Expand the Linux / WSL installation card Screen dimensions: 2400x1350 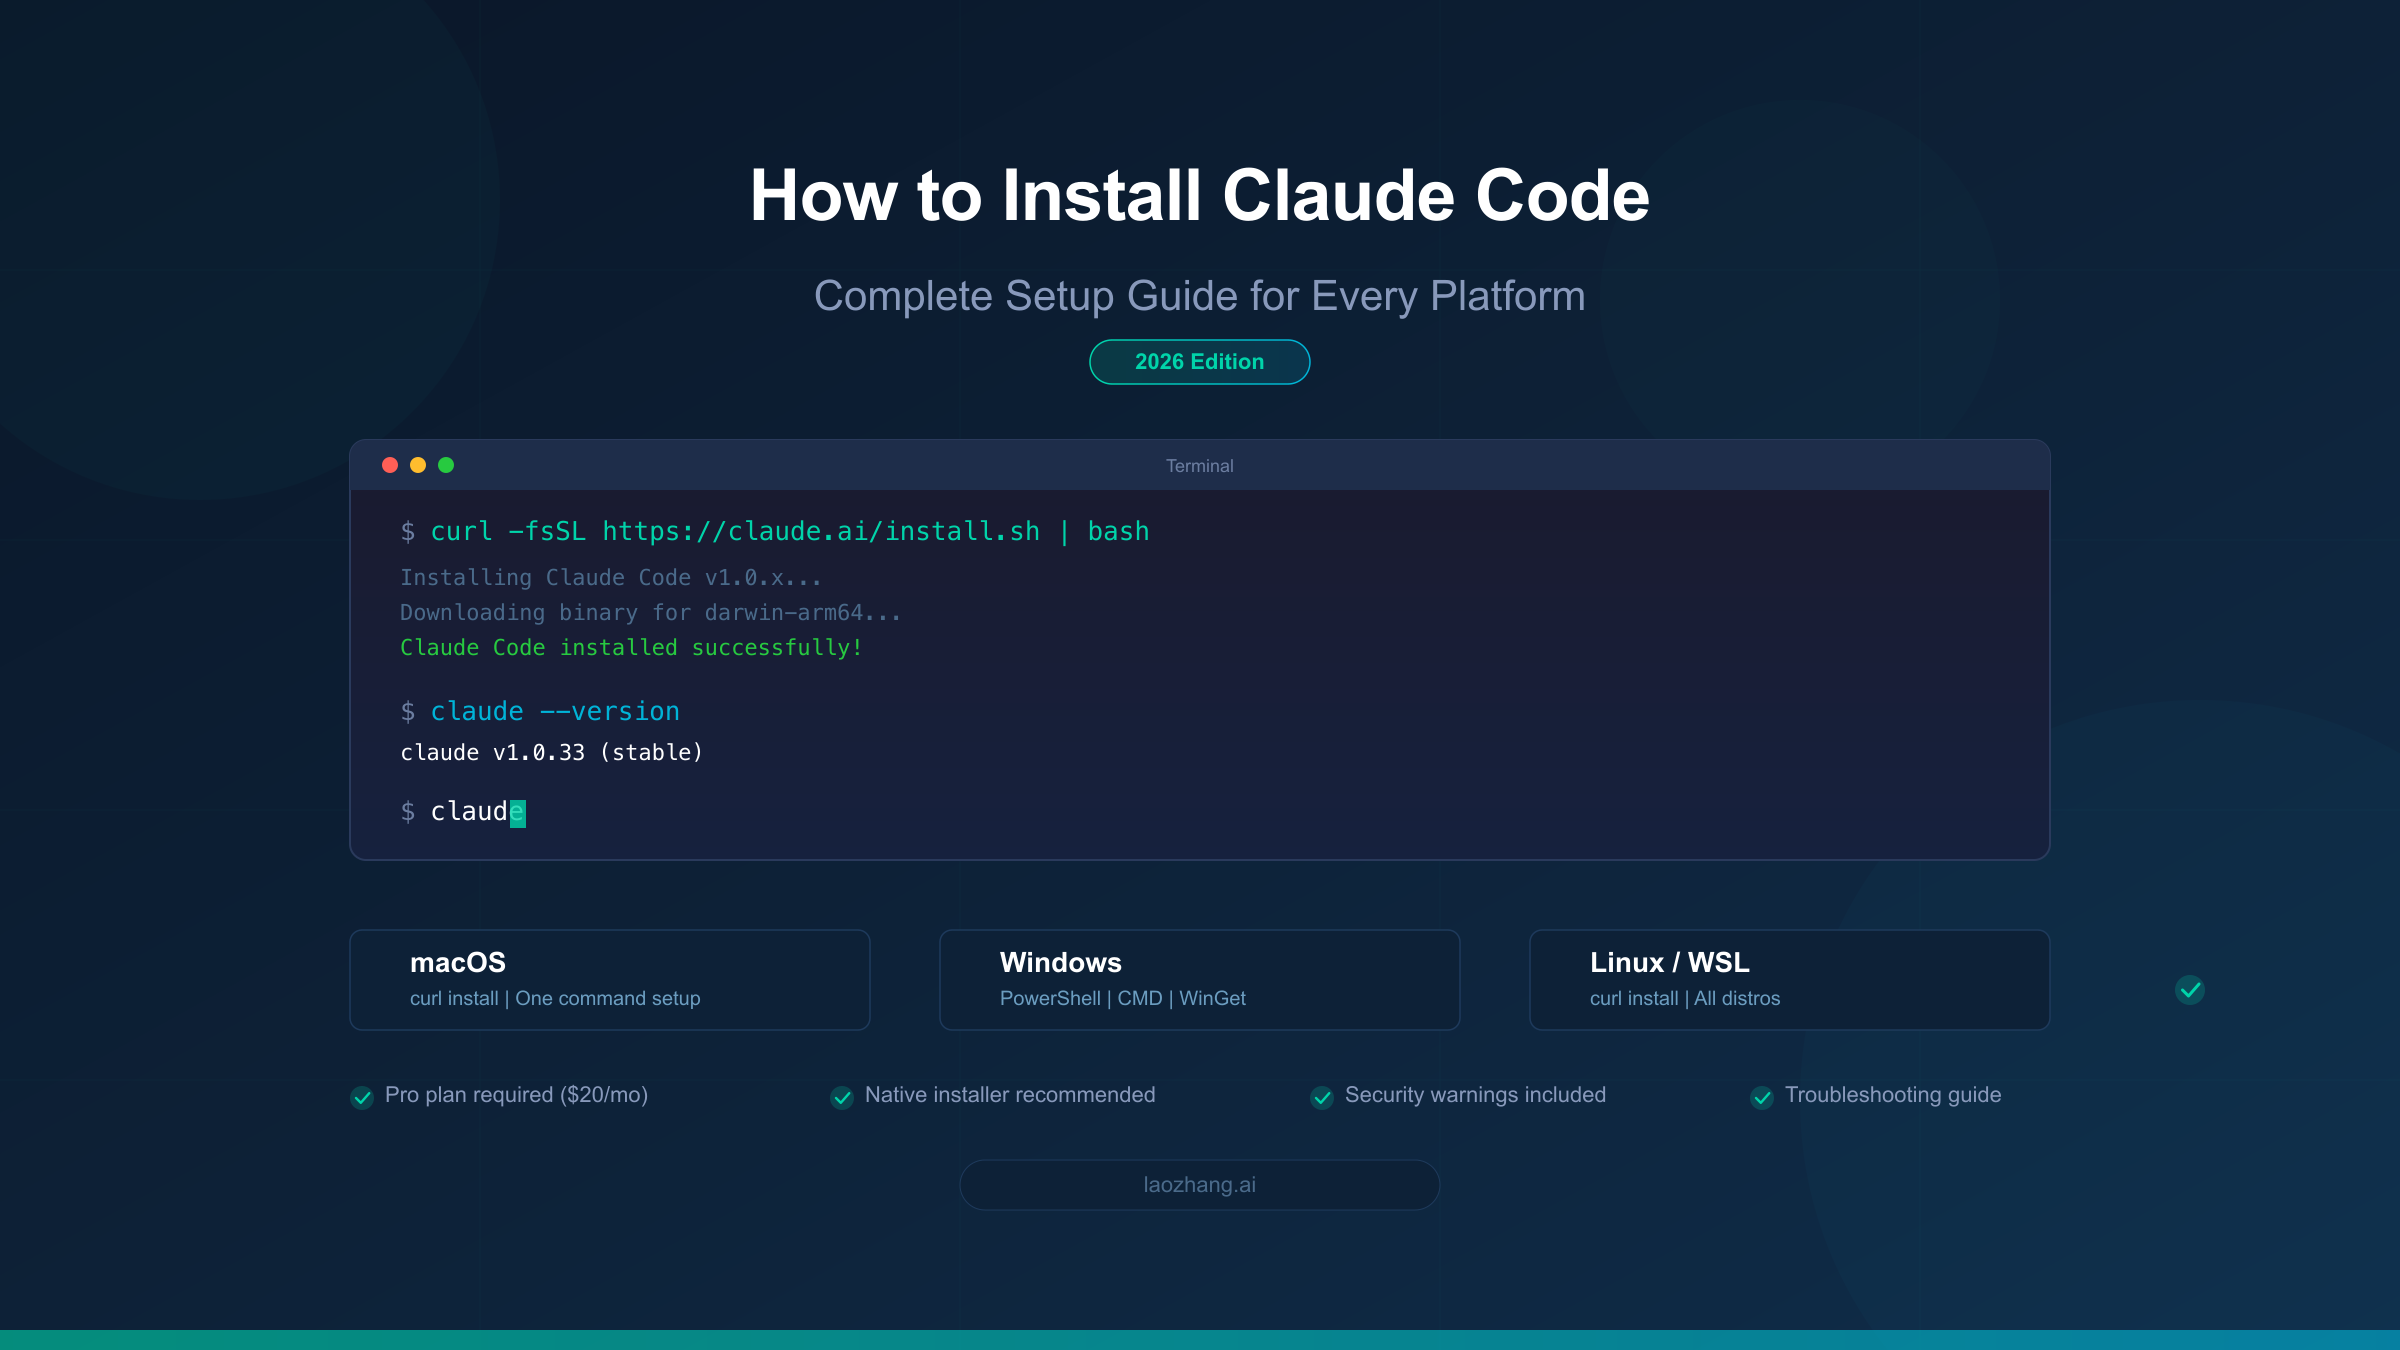1789,978
